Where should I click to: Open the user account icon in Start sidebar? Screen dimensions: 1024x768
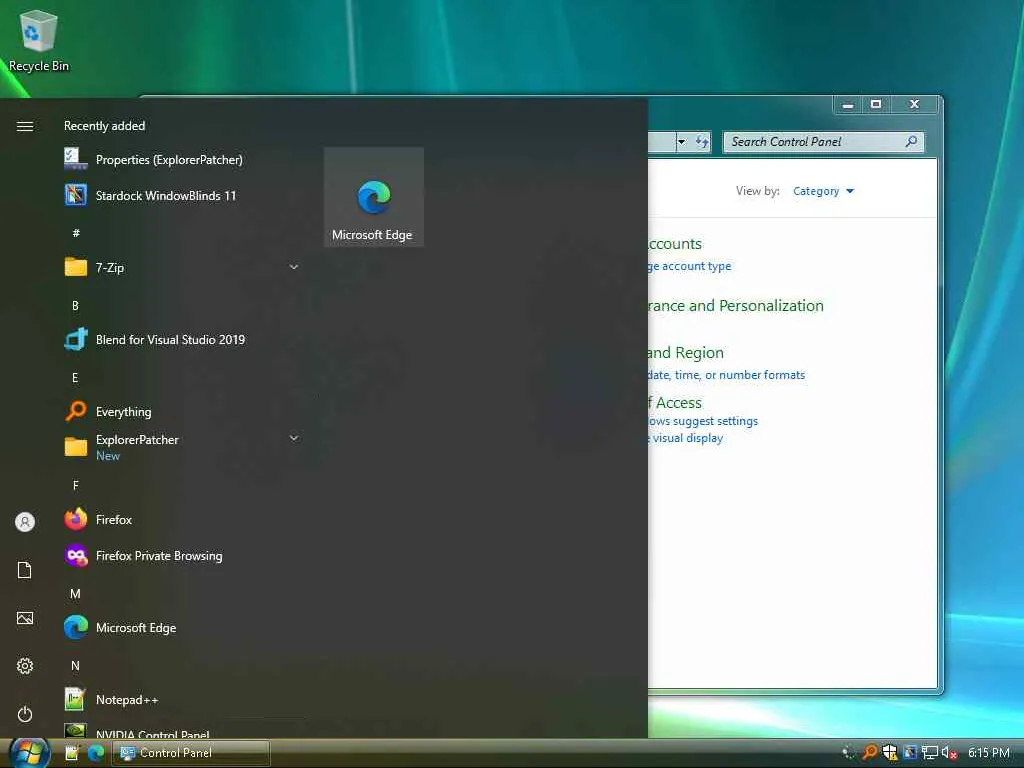[25, 522]
